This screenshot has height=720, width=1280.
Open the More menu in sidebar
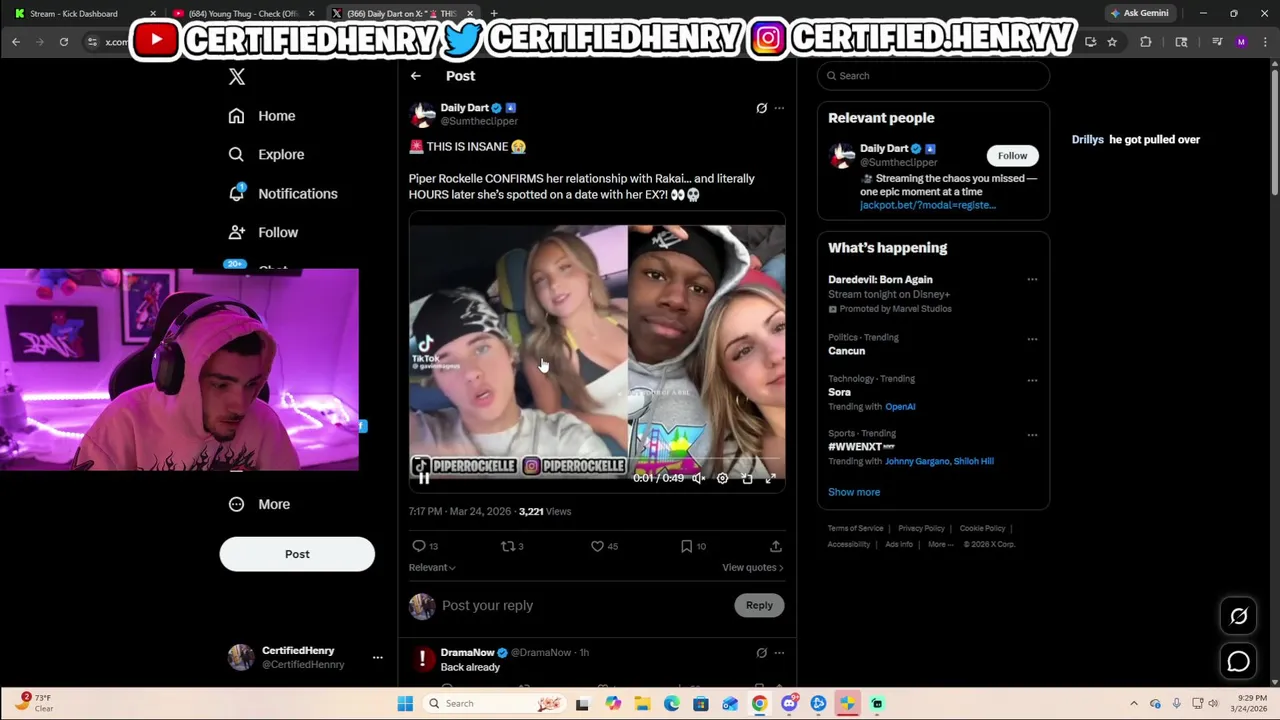pyautogui.click(x=259, y=504)
